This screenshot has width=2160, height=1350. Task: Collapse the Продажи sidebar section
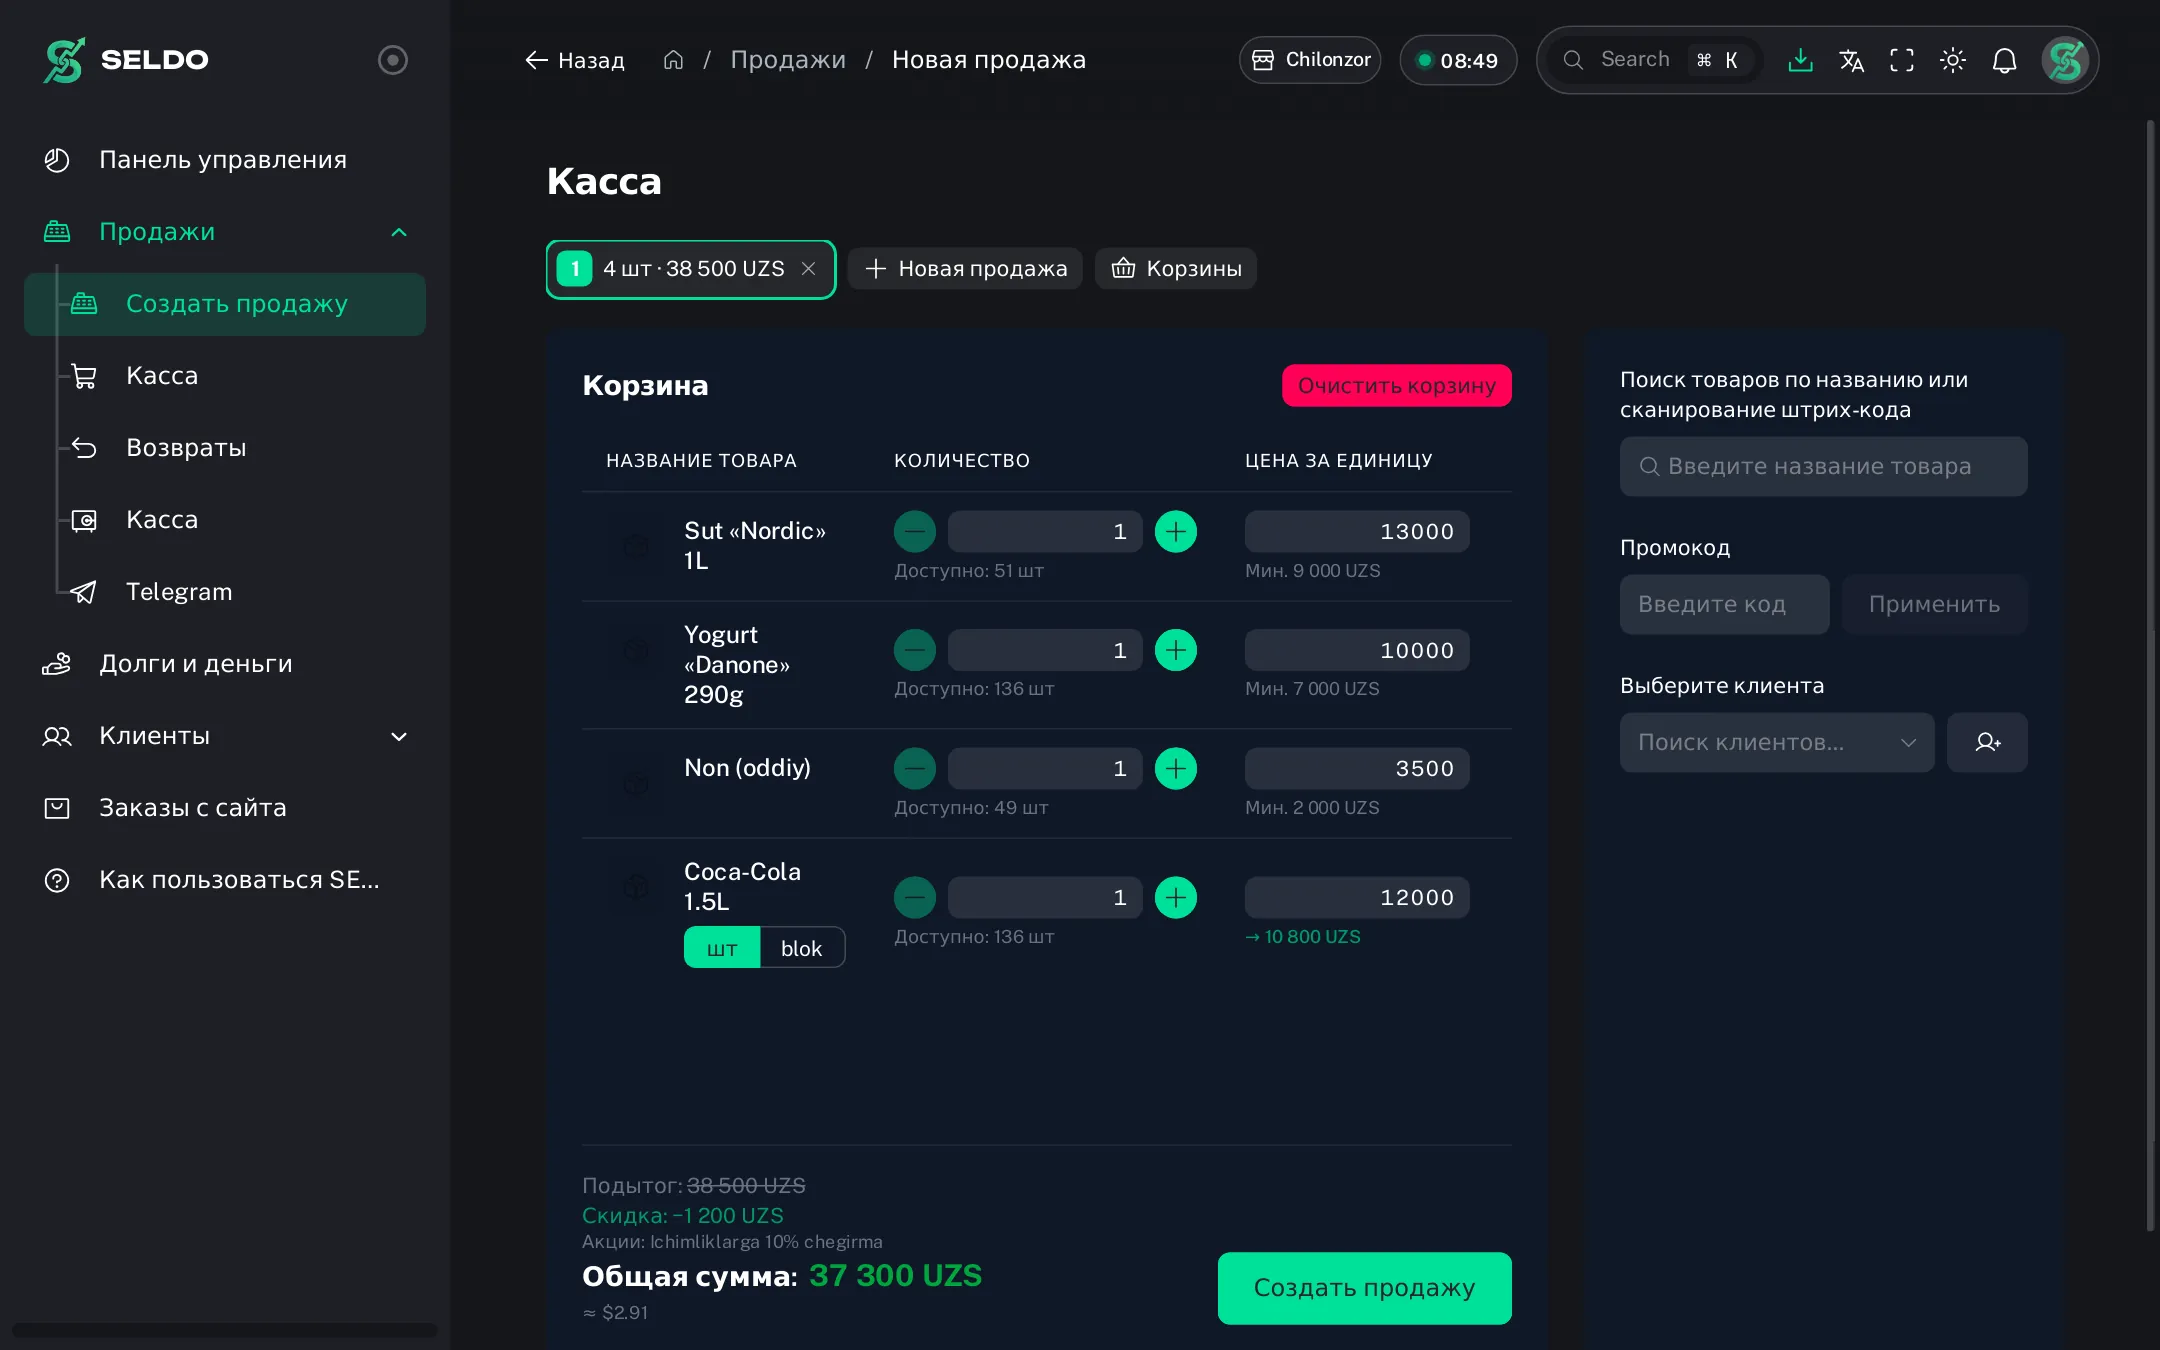coord(399,232)
